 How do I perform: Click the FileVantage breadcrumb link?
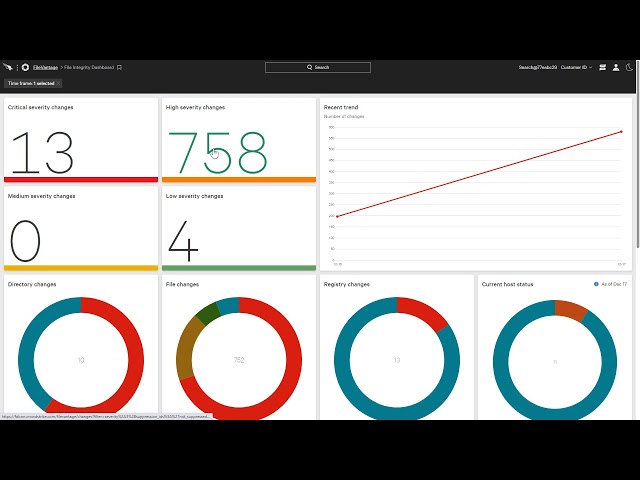coord(45,67)
